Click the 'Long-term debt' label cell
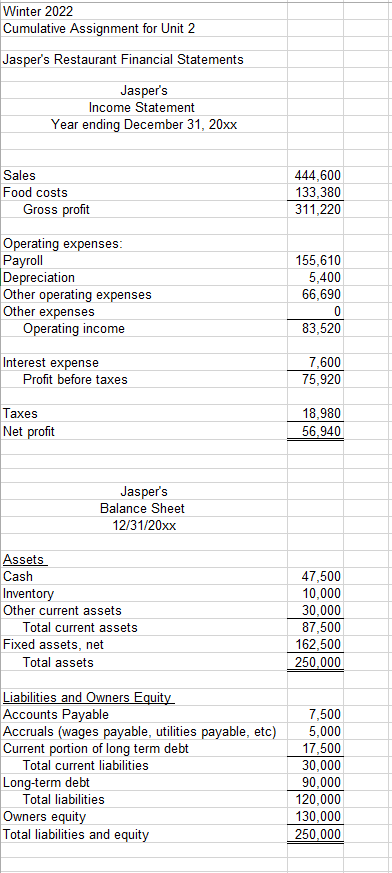The image size is (392, 873). click(x=144, y=783)
